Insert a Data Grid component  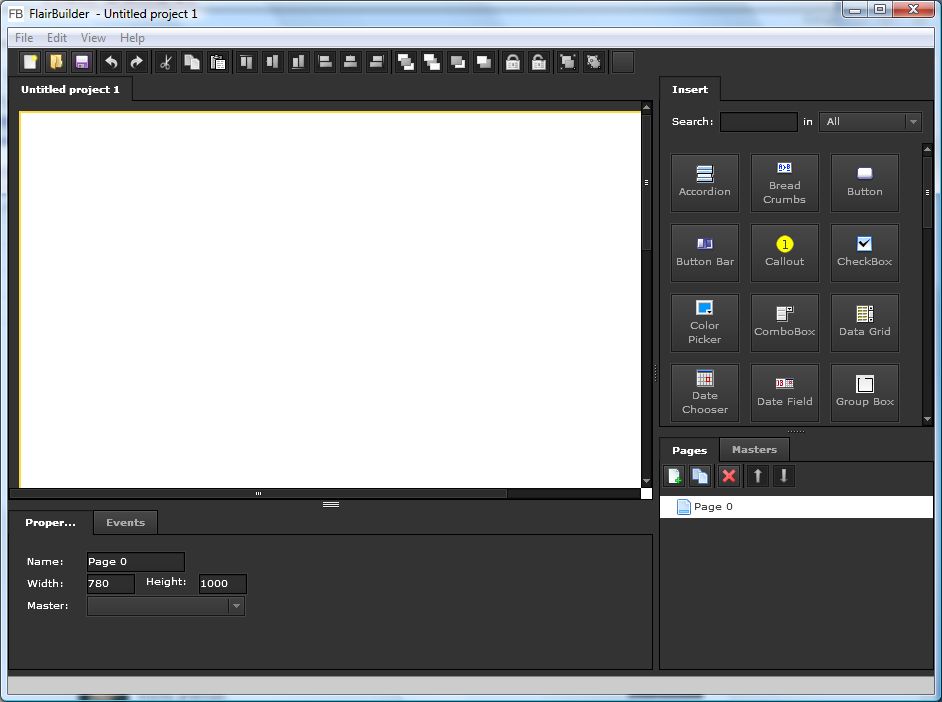click(x=865, y=323)
